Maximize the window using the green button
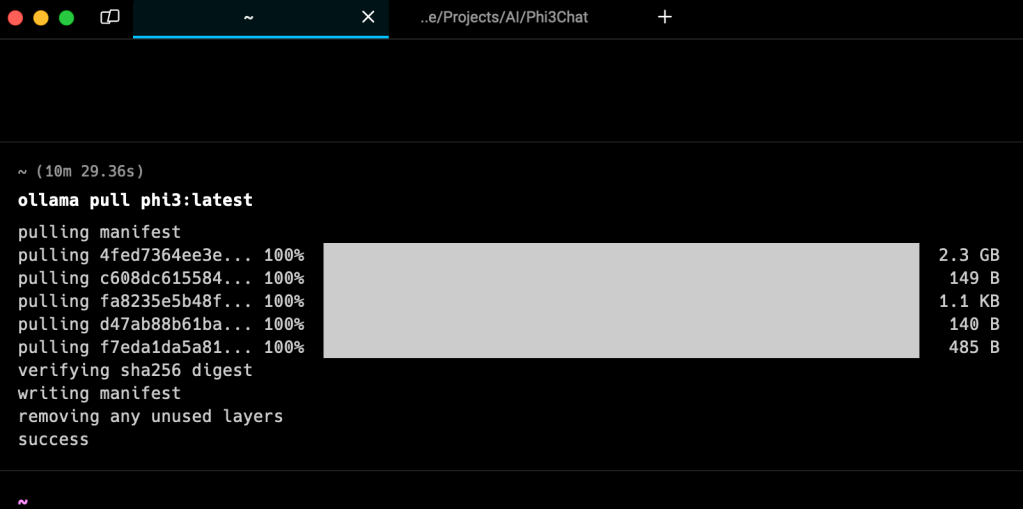 point(67,17)
